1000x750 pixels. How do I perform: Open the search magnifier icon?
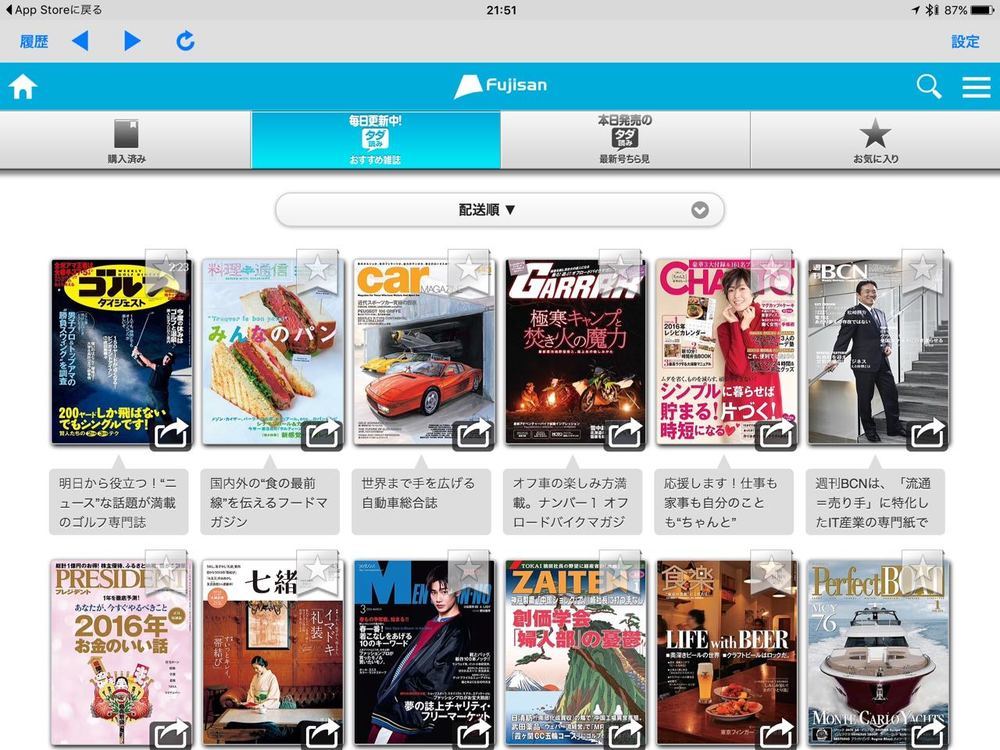[929, 86]
